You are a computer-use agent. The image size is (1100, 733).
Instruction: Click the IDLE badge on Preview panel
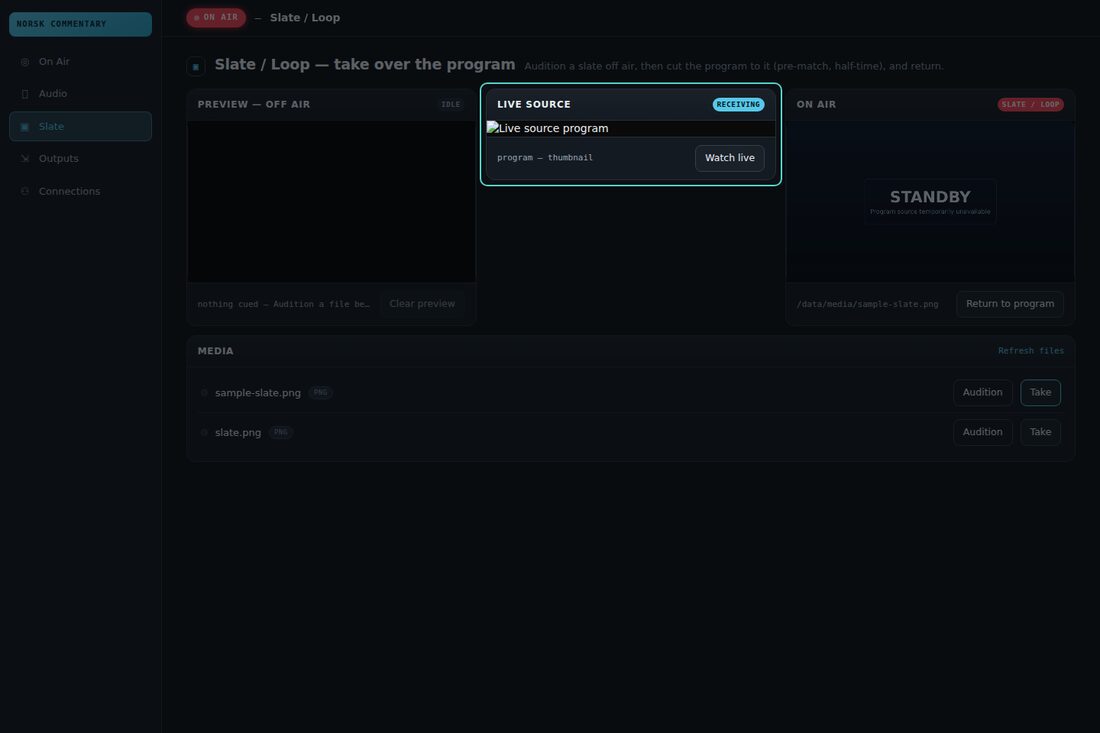(450, 105)
